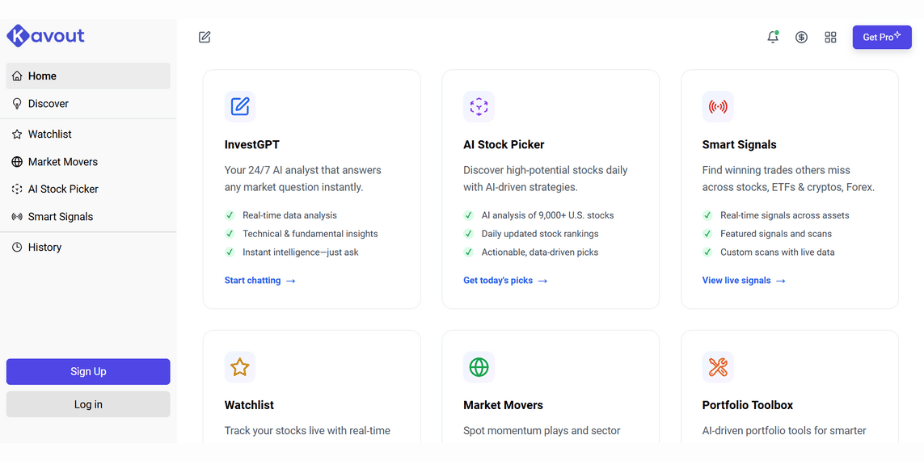This screenshot has width=924, height=462.
Task: Click the Log in button
Action: tap(88, 404)
